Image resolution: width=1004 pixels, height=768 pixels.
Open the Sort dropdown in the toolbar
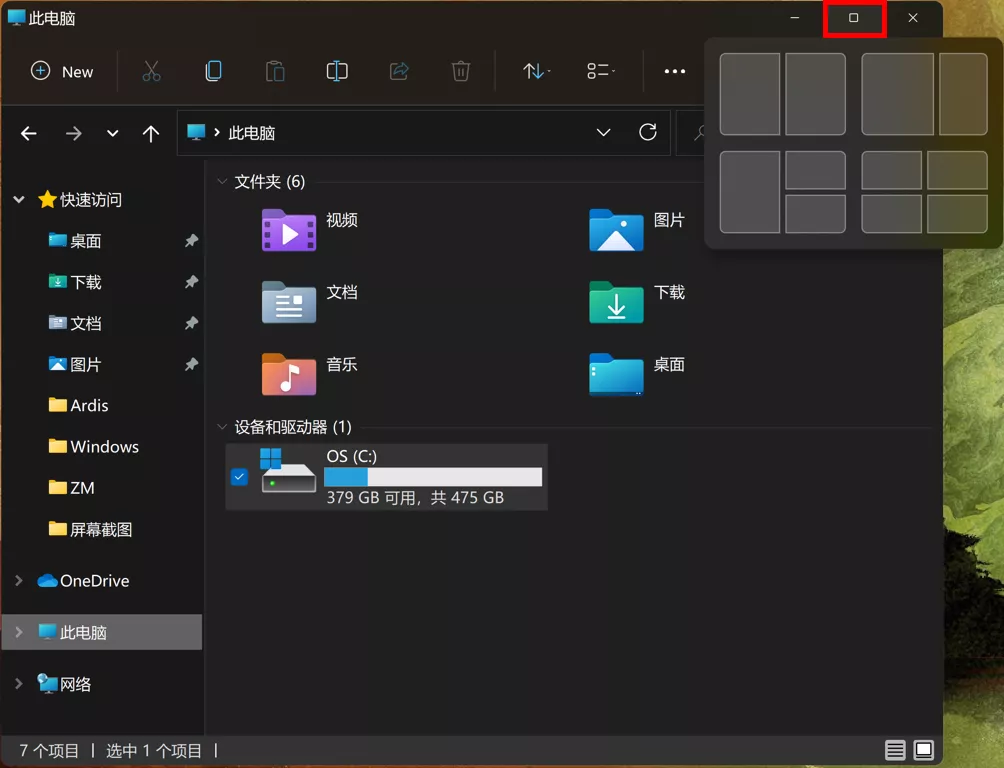pyautogui.click(x=535, y=71)
